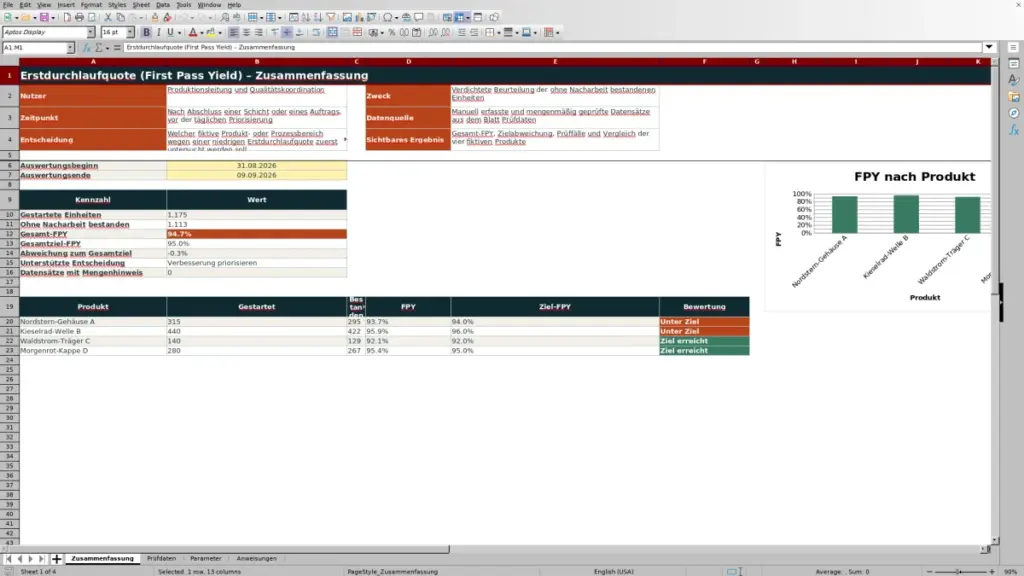Image resolution: width=1024 pixels, height=576 pixels.
Task: Expand the formula bar arrow
Action: pos(989,47)
